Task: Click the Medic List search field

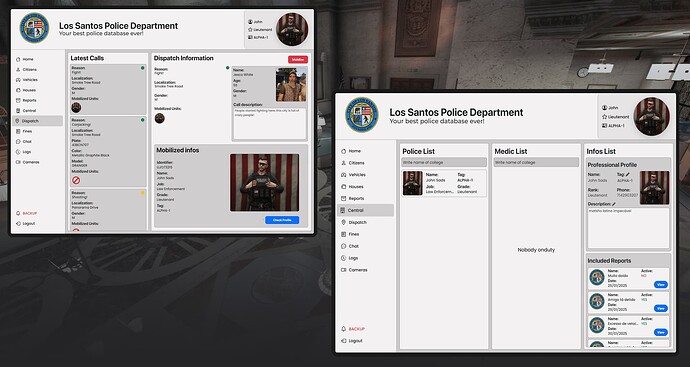Action: (536, 162)
